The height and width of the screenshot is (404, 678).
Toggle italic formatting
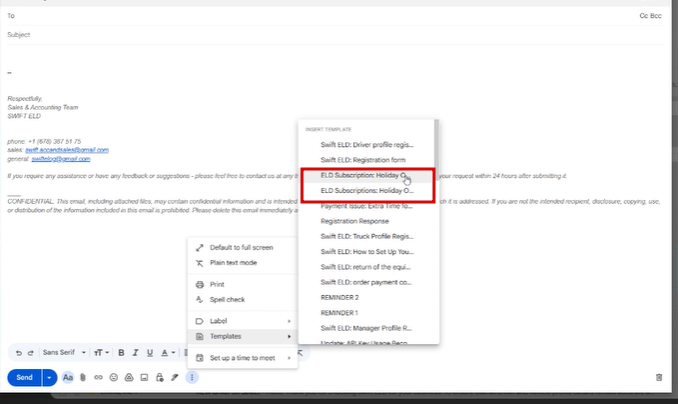coord(135,353)
